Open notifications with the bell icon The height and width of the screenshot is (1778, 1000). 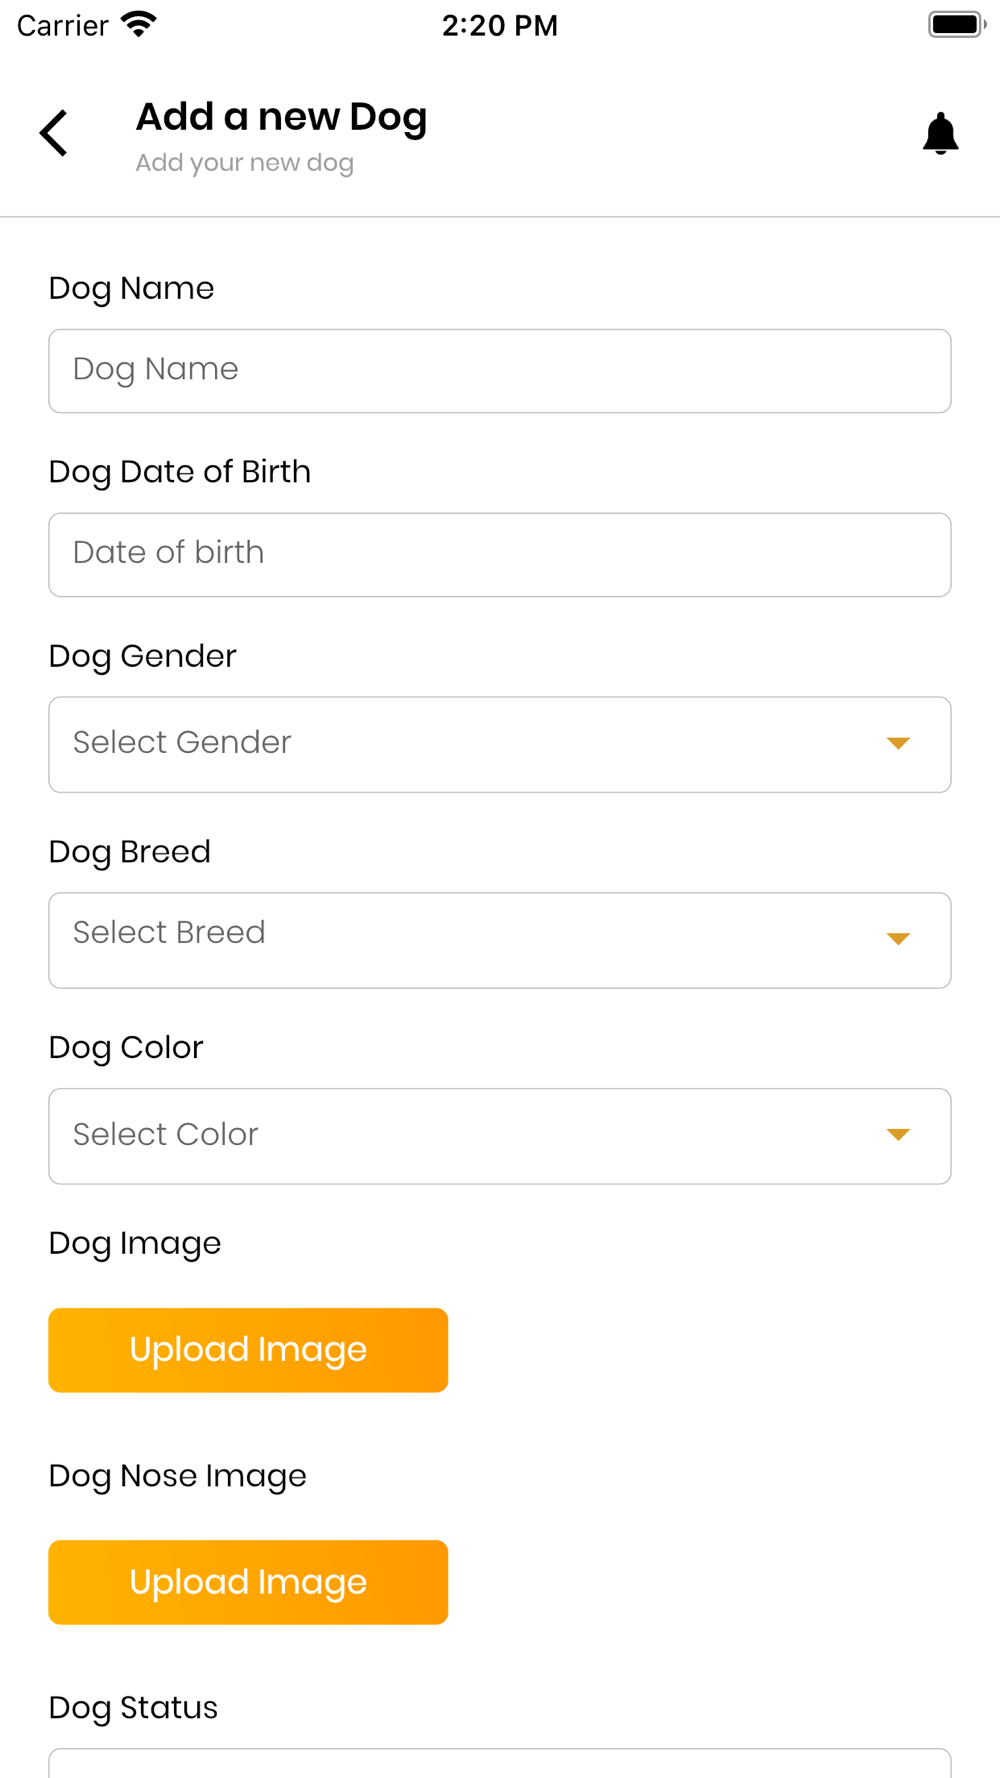[x=940, y=134]
